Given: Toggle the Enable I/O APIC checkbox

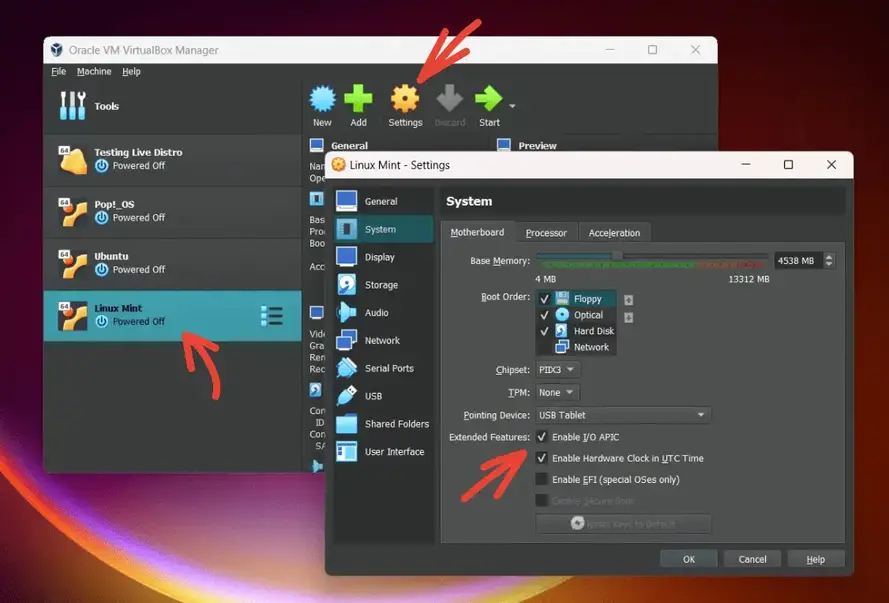Looking at the screenshot, I should tap(542, 437).
